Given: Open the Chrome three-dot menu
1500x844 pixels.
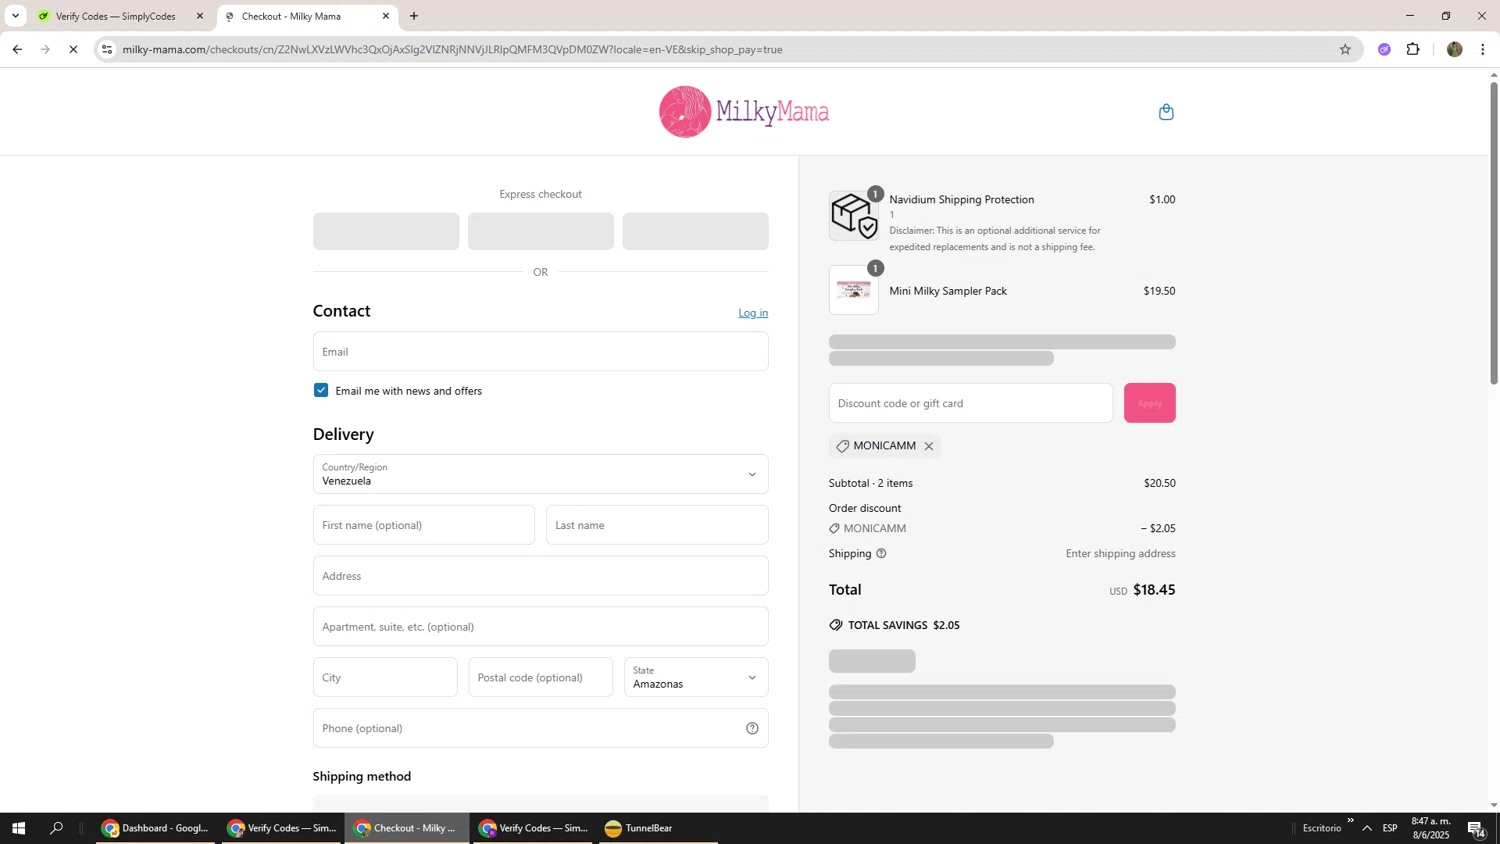Looking at the screenshot, I should 1483,49.
